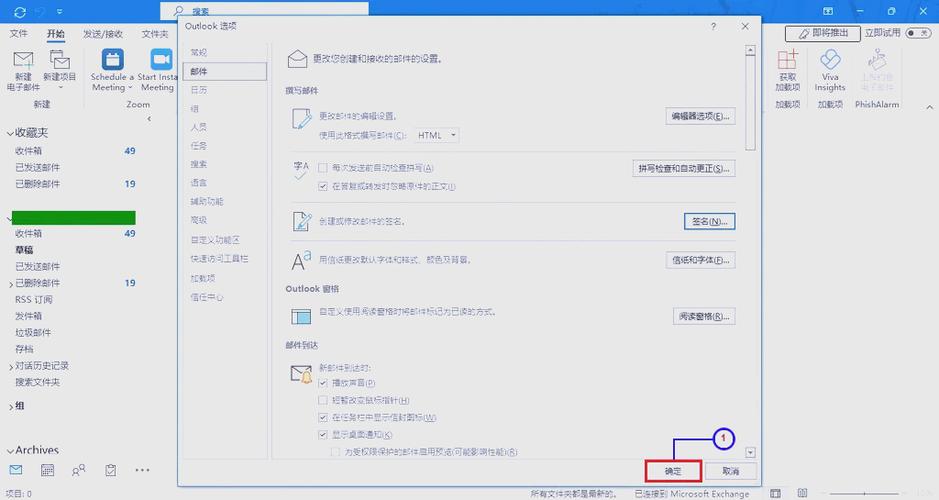Screen dimensions: 939x500
Task: Uncheck the 播放声音 checkbox
Action: (323, 383)
